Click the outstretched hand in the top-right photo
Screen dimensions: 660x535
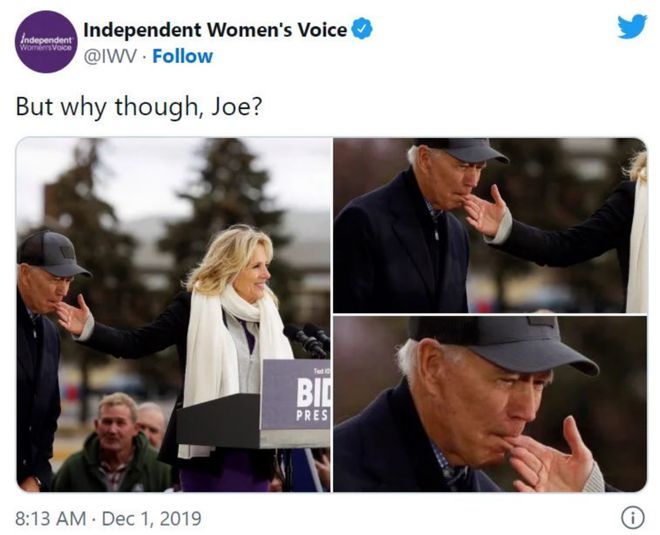tap(488, 214)
